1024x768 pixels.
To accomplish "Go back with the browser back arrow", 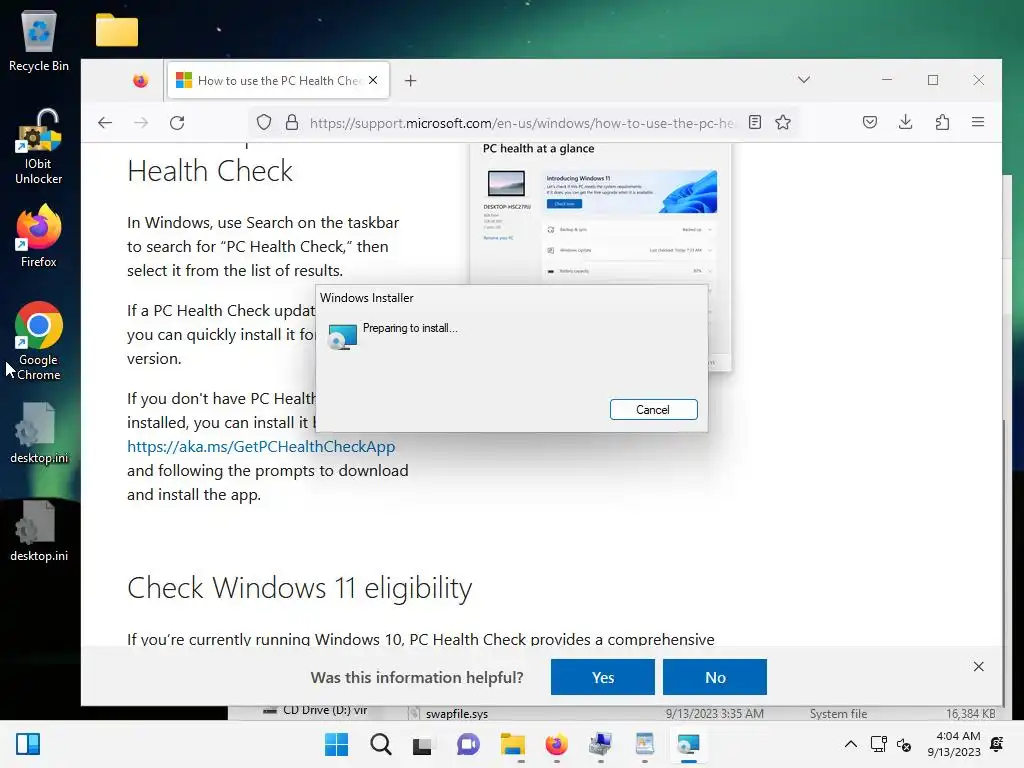I will coord(105,123).
